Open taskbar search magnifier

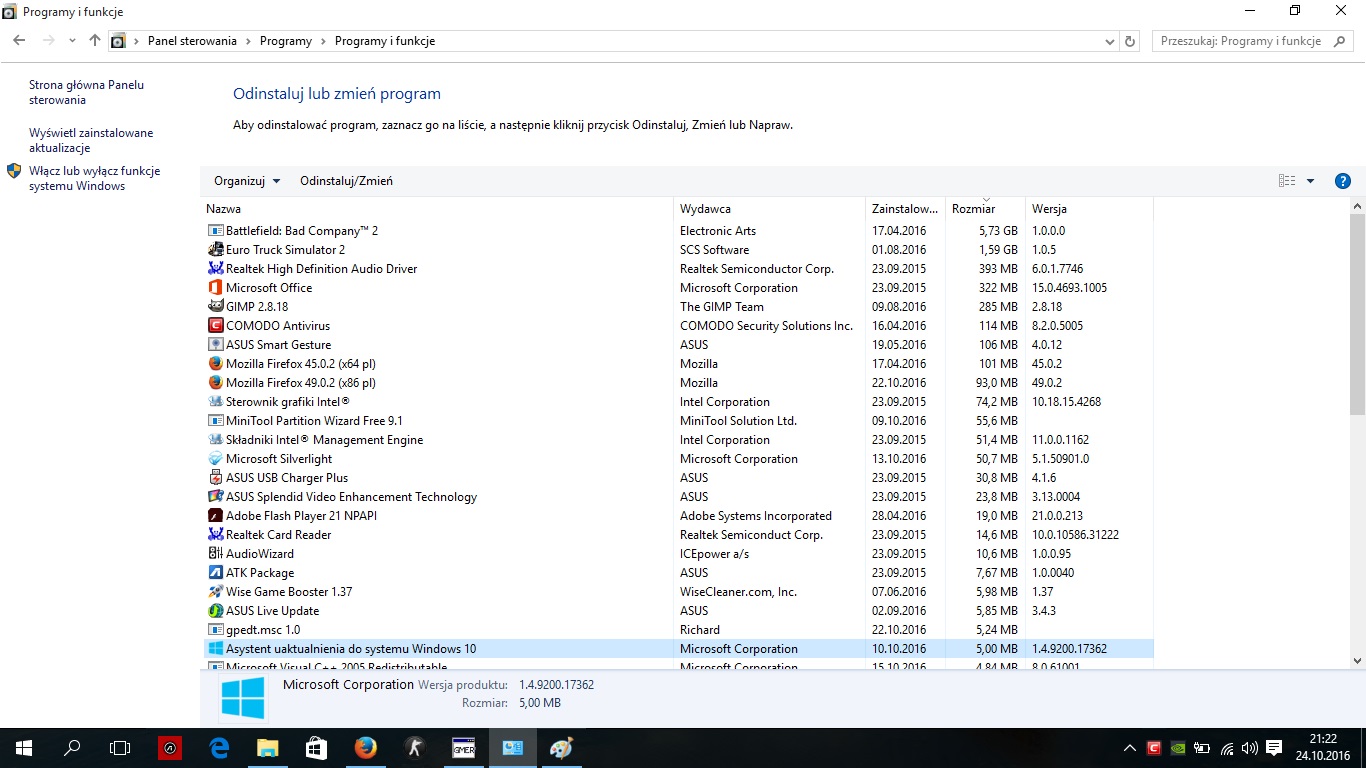[72, 747]
